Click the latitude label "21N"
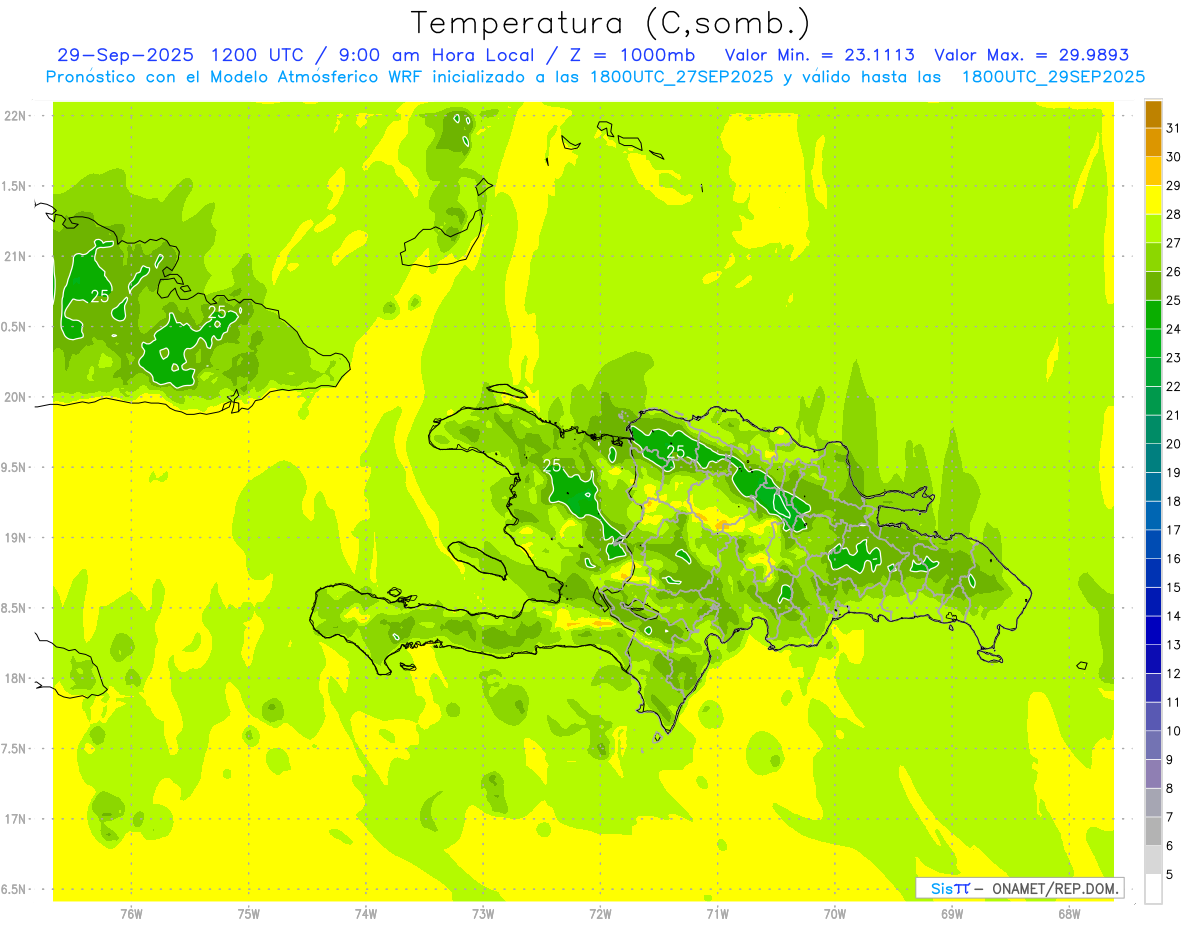Screen dimensions: 1200x927 click(x=15, y=256)
